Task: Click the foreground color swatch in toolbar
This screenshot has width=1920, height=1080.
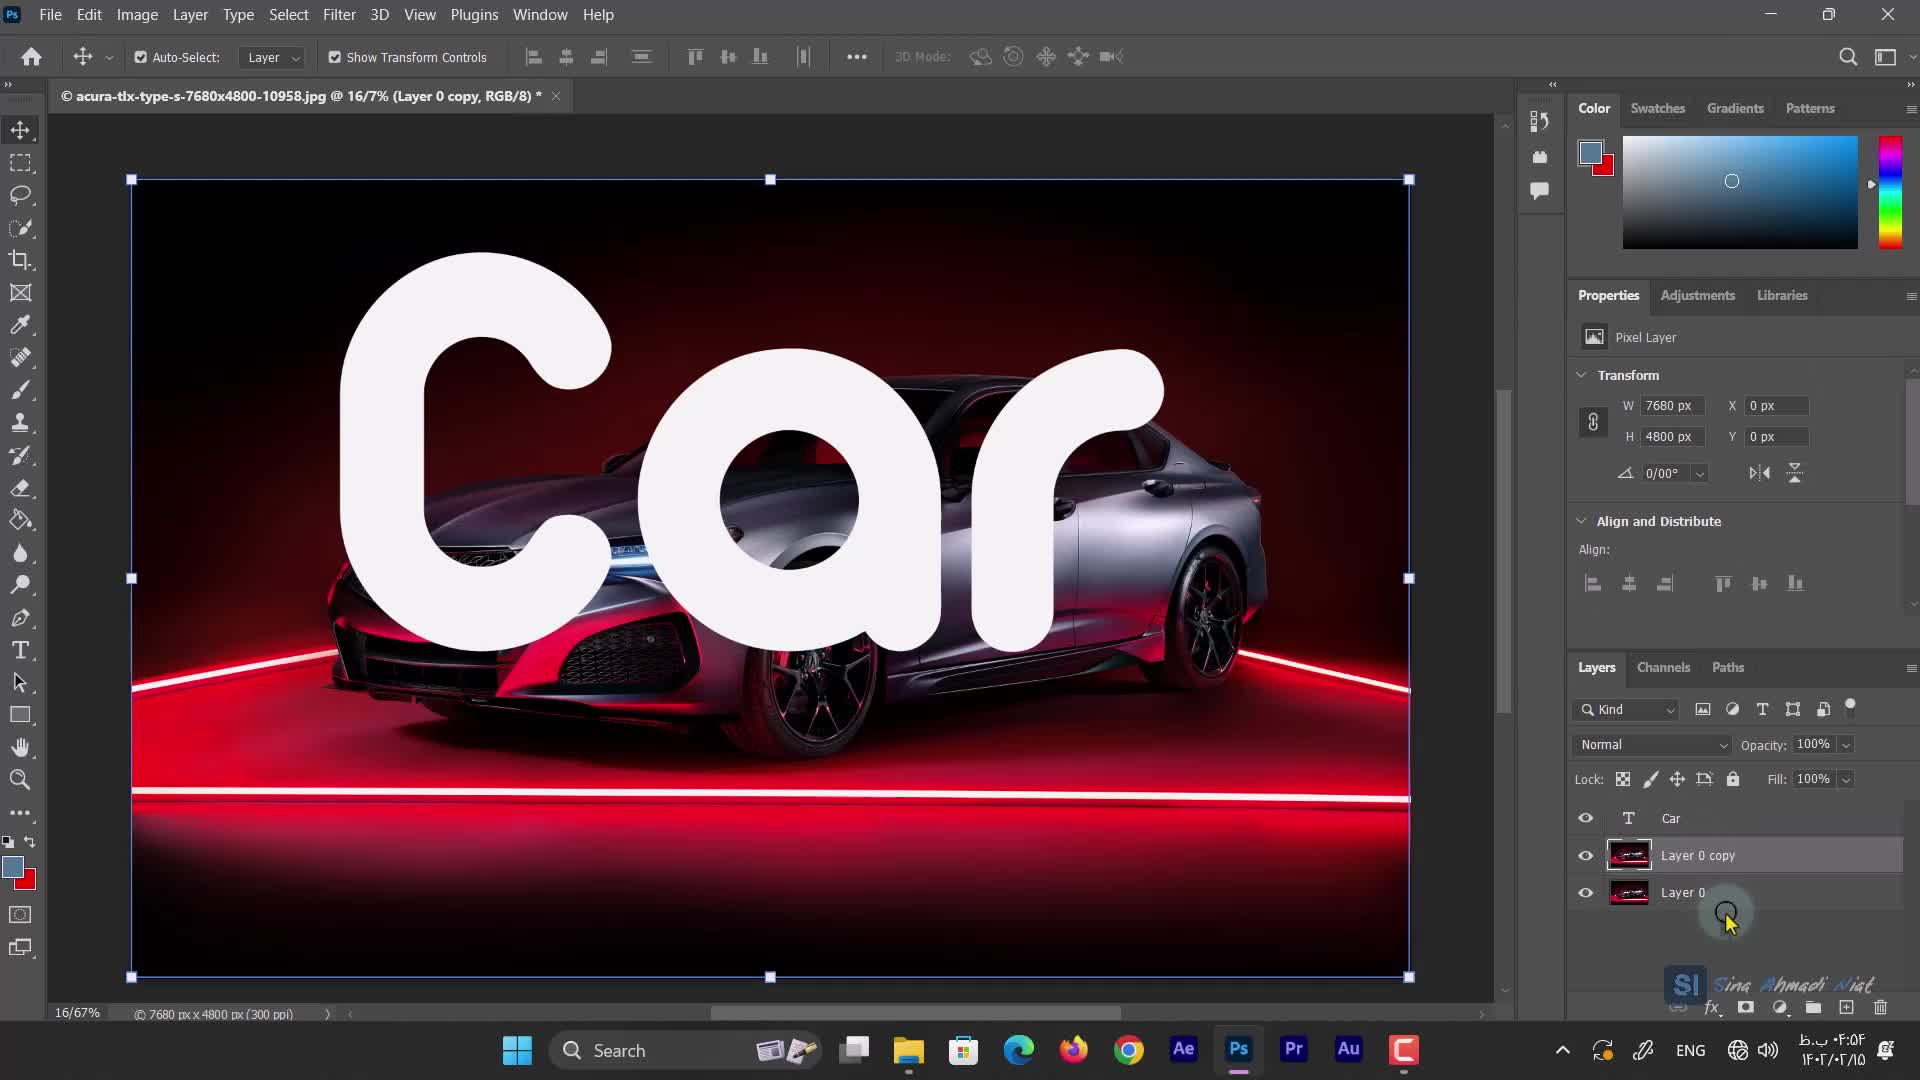Action: click(13, 868)
